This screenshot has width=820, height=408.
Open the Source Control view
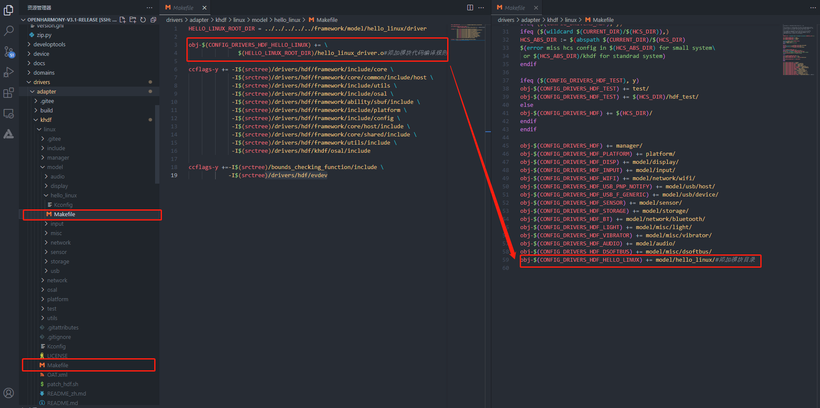click(8, 51)
